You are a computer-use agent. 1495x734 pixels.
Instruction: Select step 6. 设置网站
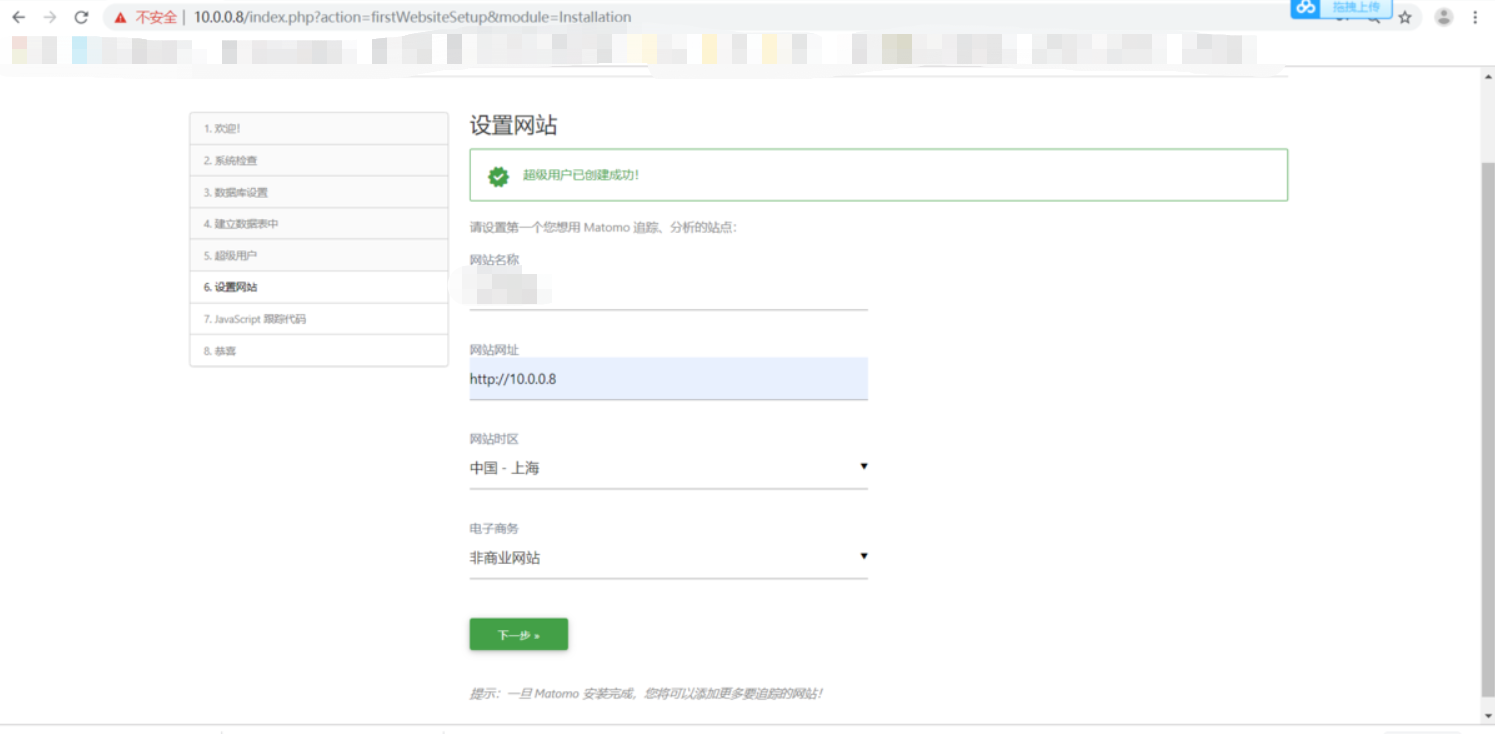click(319, 287)
